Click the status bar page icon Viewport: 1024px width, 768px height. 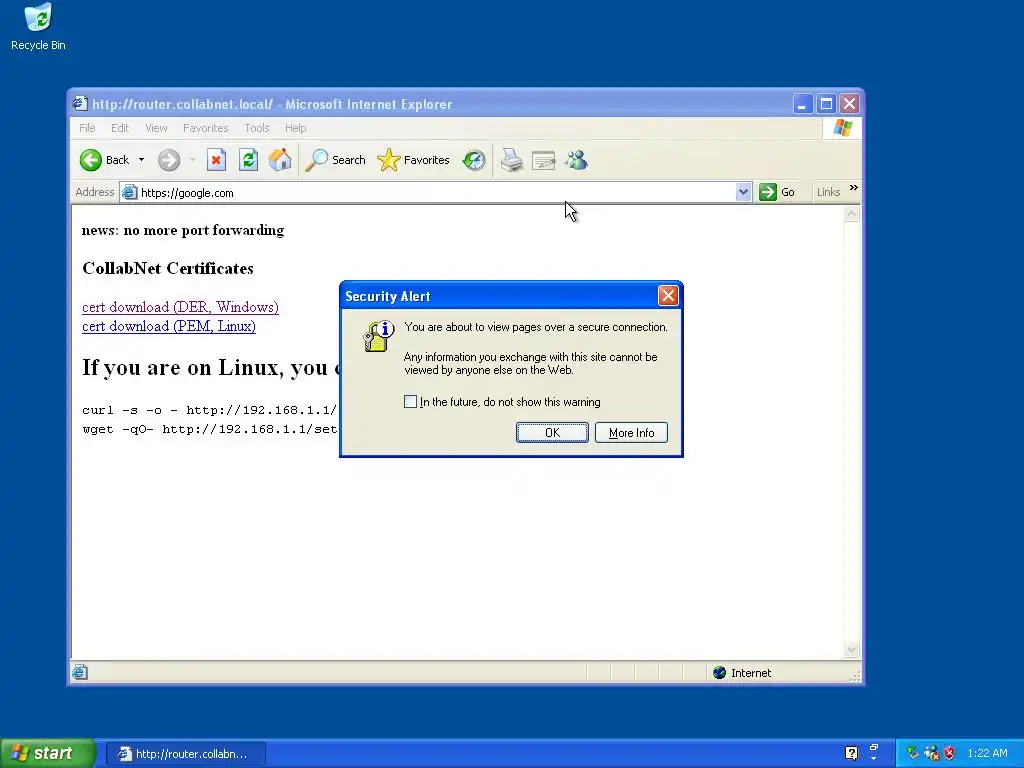pyautogui.click(x=80, y=672)
